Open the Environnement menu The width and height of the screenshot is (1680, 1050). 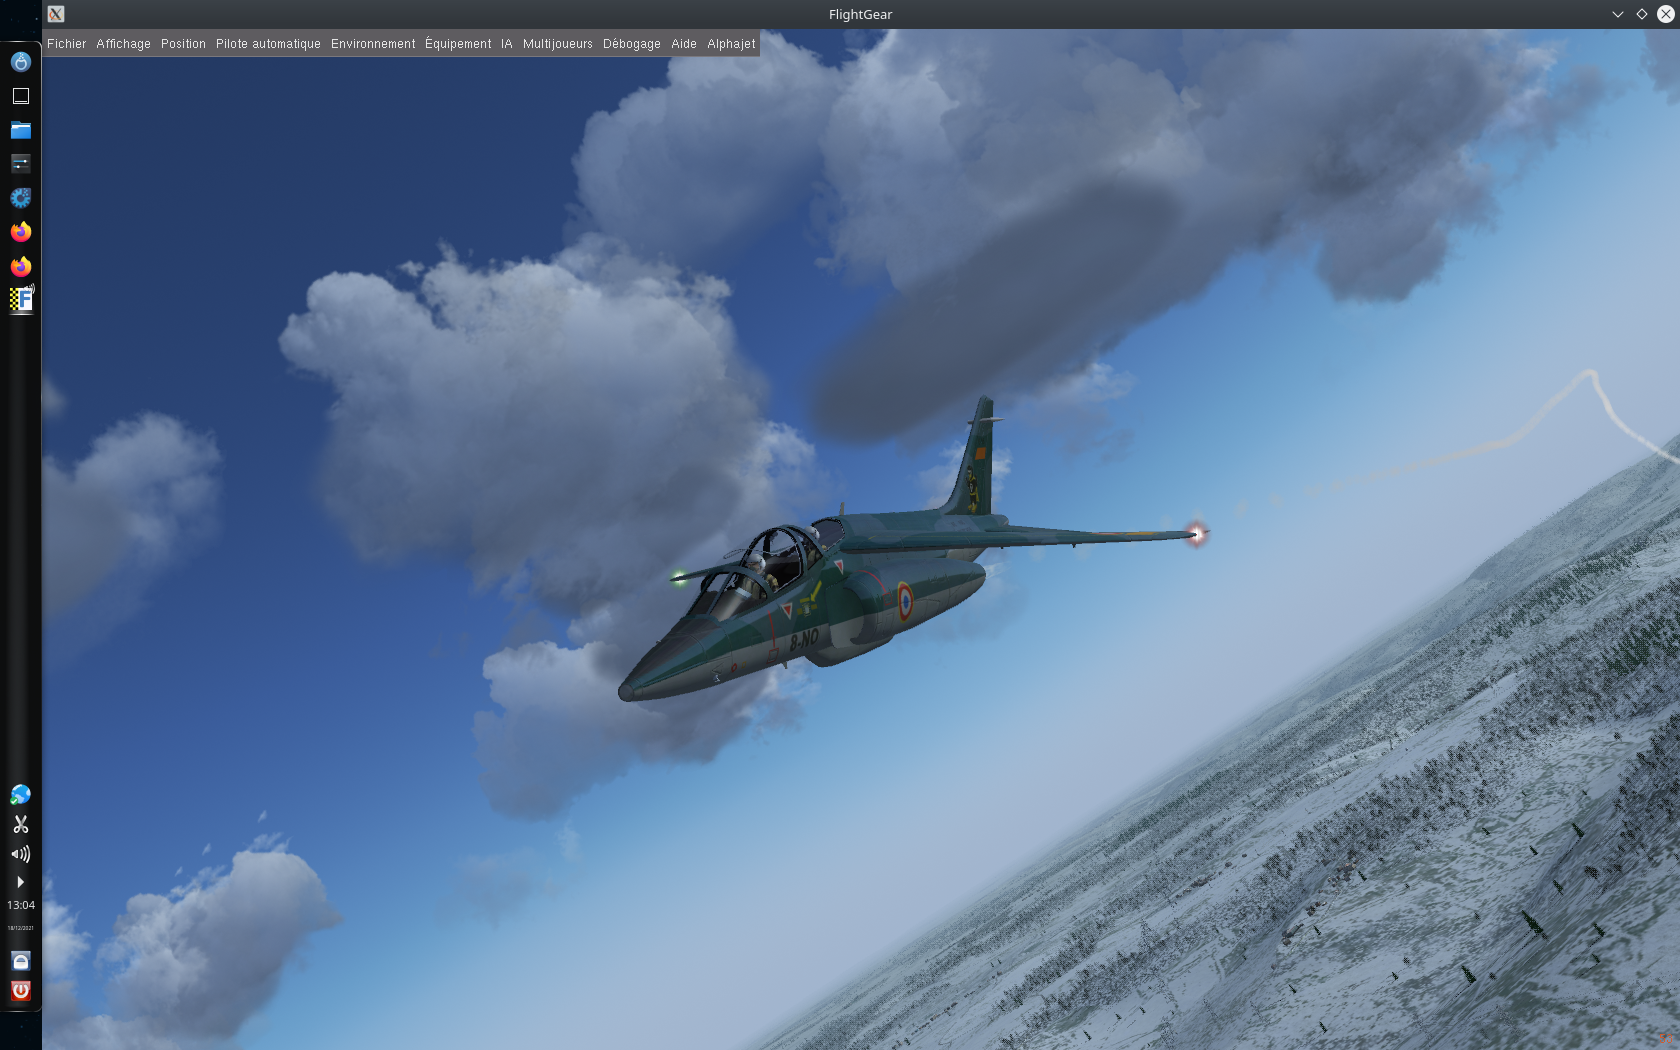[x=373, y=44]
